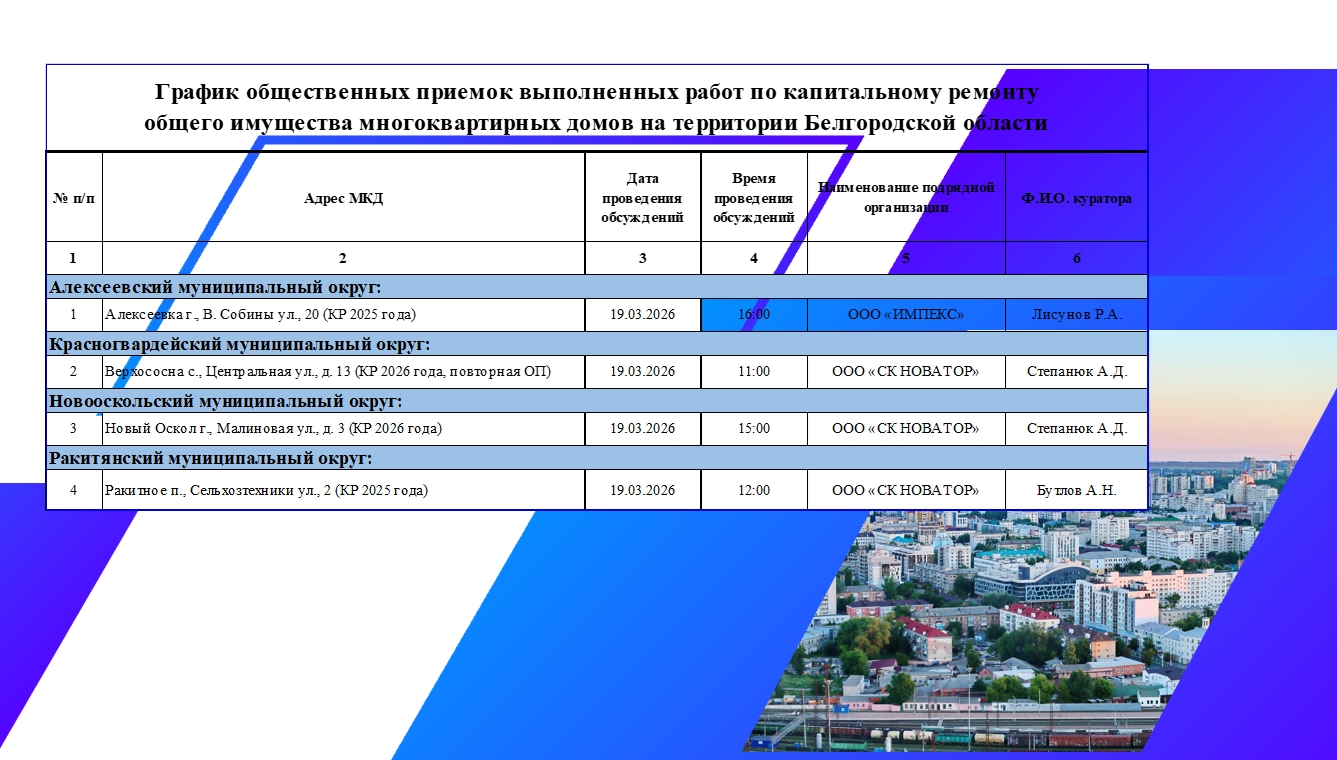Select the date 19.03.2026 in the Алексеевка row
This screenshot has width=1337, height=760.
click(x=643, y=314)
